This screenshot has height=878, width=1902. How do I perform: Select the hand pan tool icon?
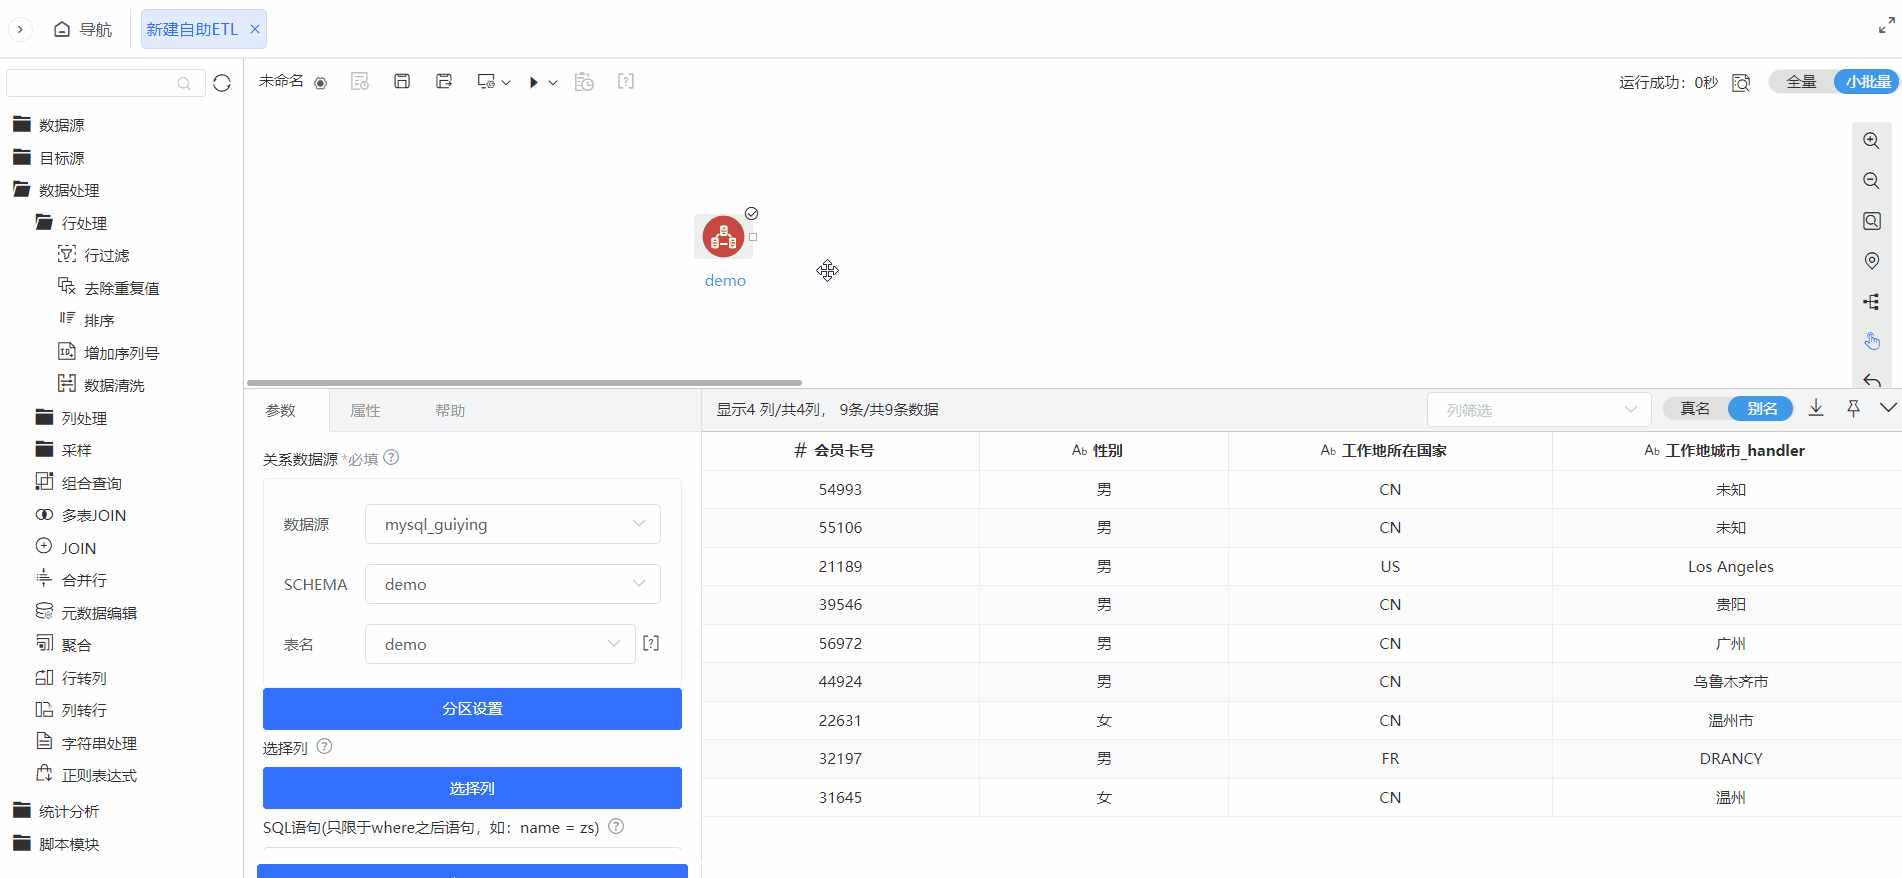[x=1871, y=341]
